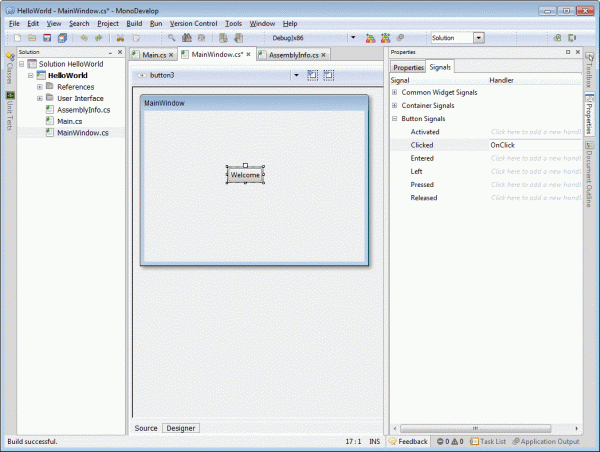
Task: Click second dashed selection icon in designer bar
Action: pos(328,75)
